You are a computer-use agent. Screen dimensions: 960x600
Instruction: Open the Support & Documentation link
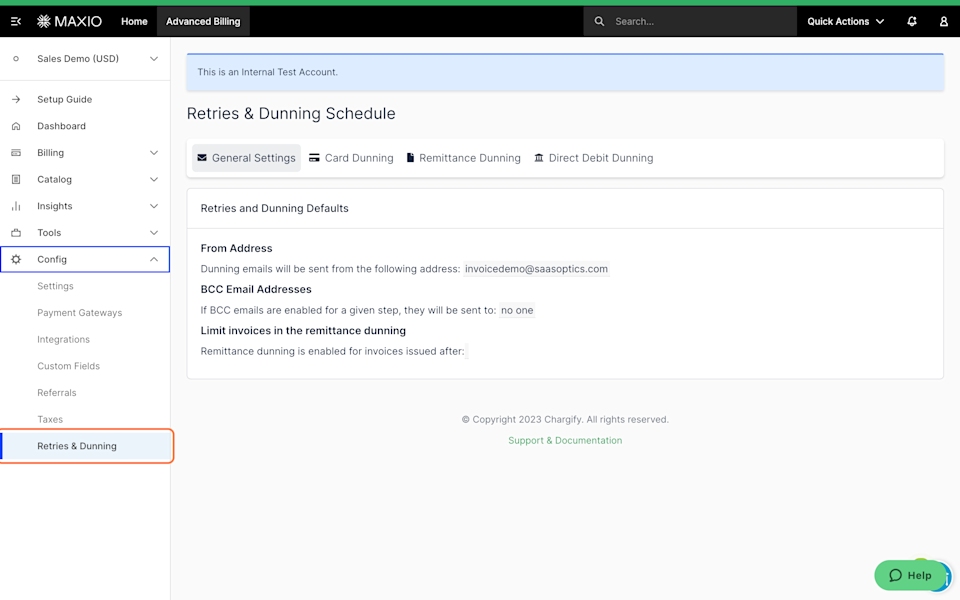point(565,440)
